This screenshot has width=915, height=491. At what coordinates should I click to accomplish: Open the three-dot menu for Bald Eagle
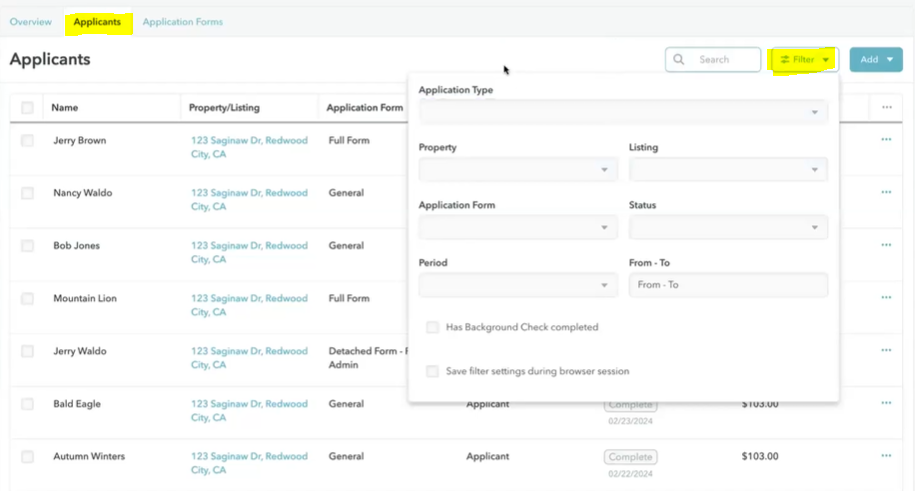(x=886, y=403)
